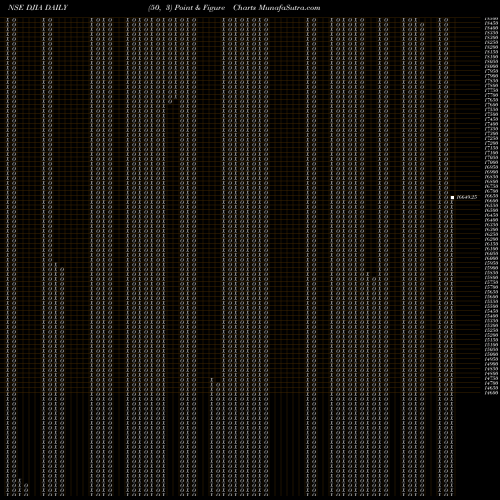This screenshot has width=500, height=500.
Task: Click the 26649.25 current price label
Action: (x=467, y=197)
